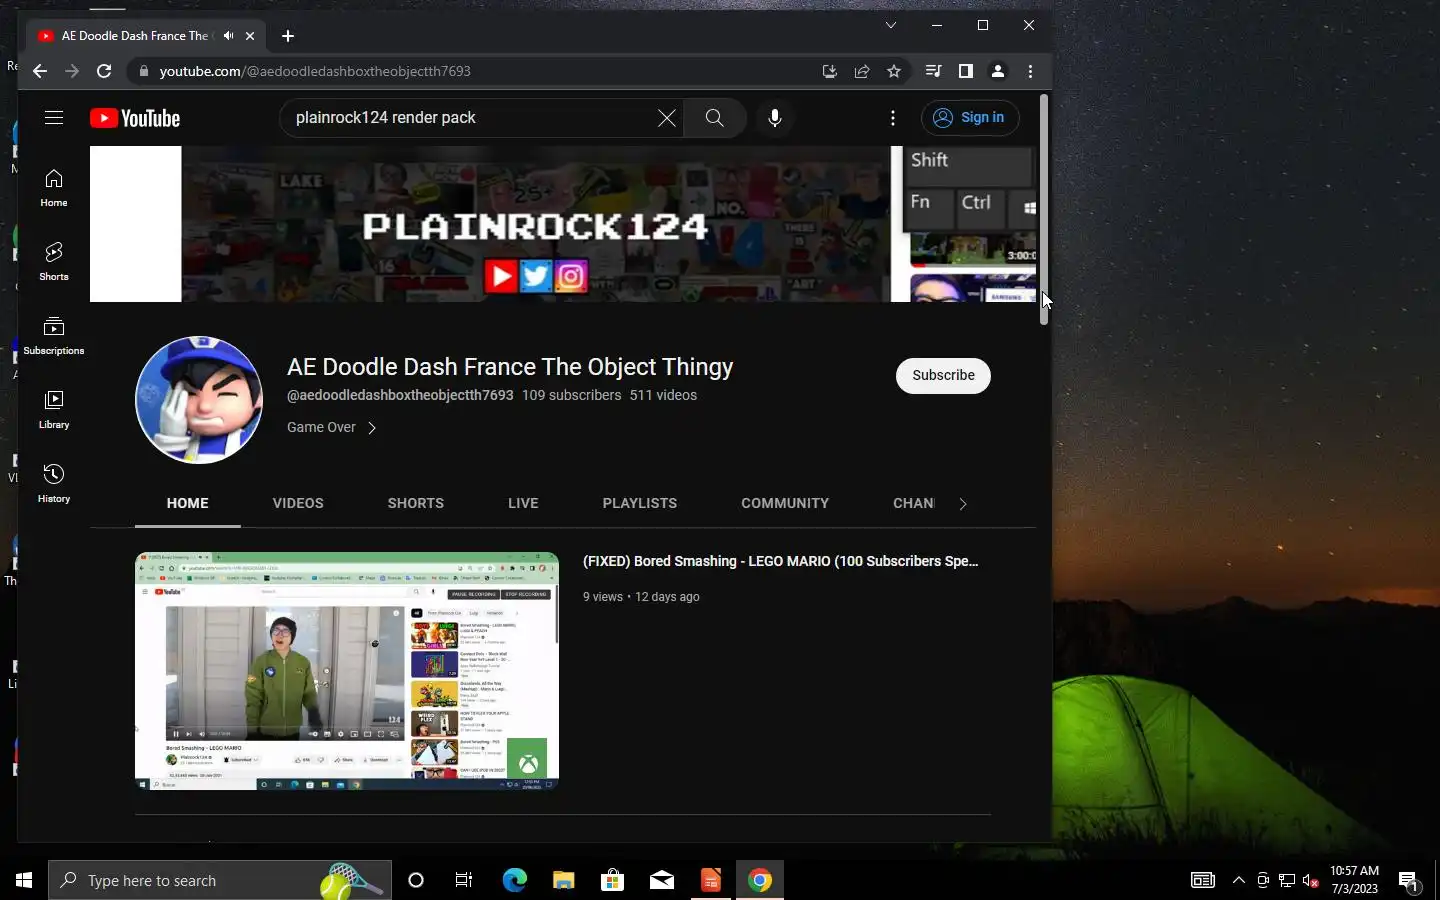Open Mail app from the taskbar
Image resolution: width=1440 pixels, height=900 pixels.
[662, 880]
